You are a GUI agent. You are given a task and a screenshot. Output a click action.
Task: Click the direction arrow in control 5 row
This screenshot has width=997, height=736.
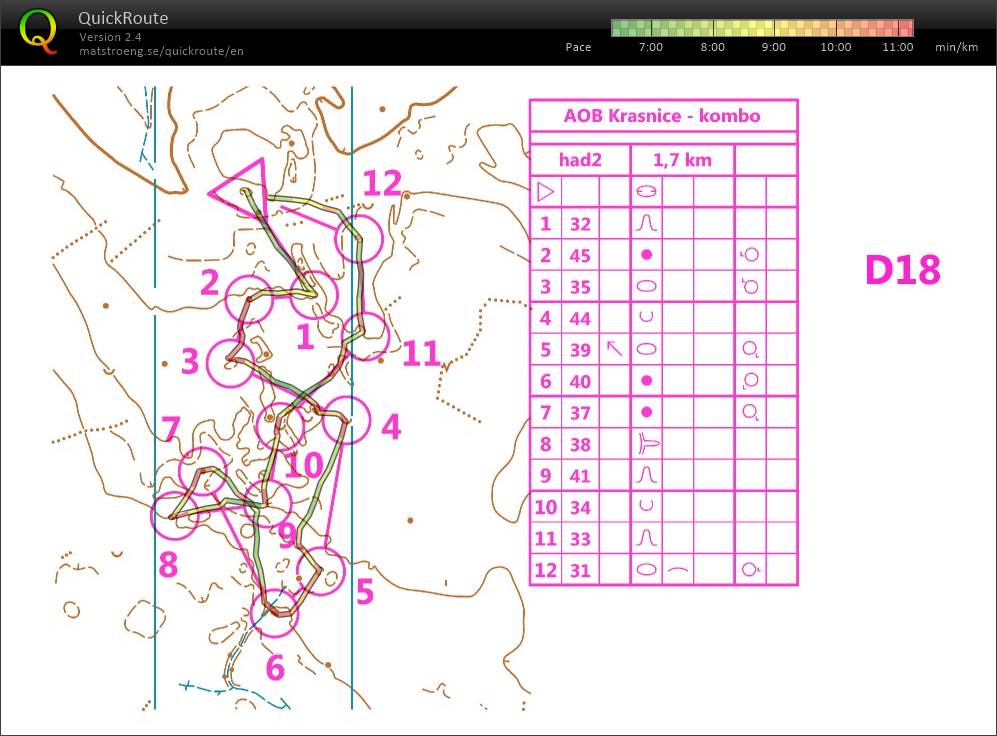[614, 348]
